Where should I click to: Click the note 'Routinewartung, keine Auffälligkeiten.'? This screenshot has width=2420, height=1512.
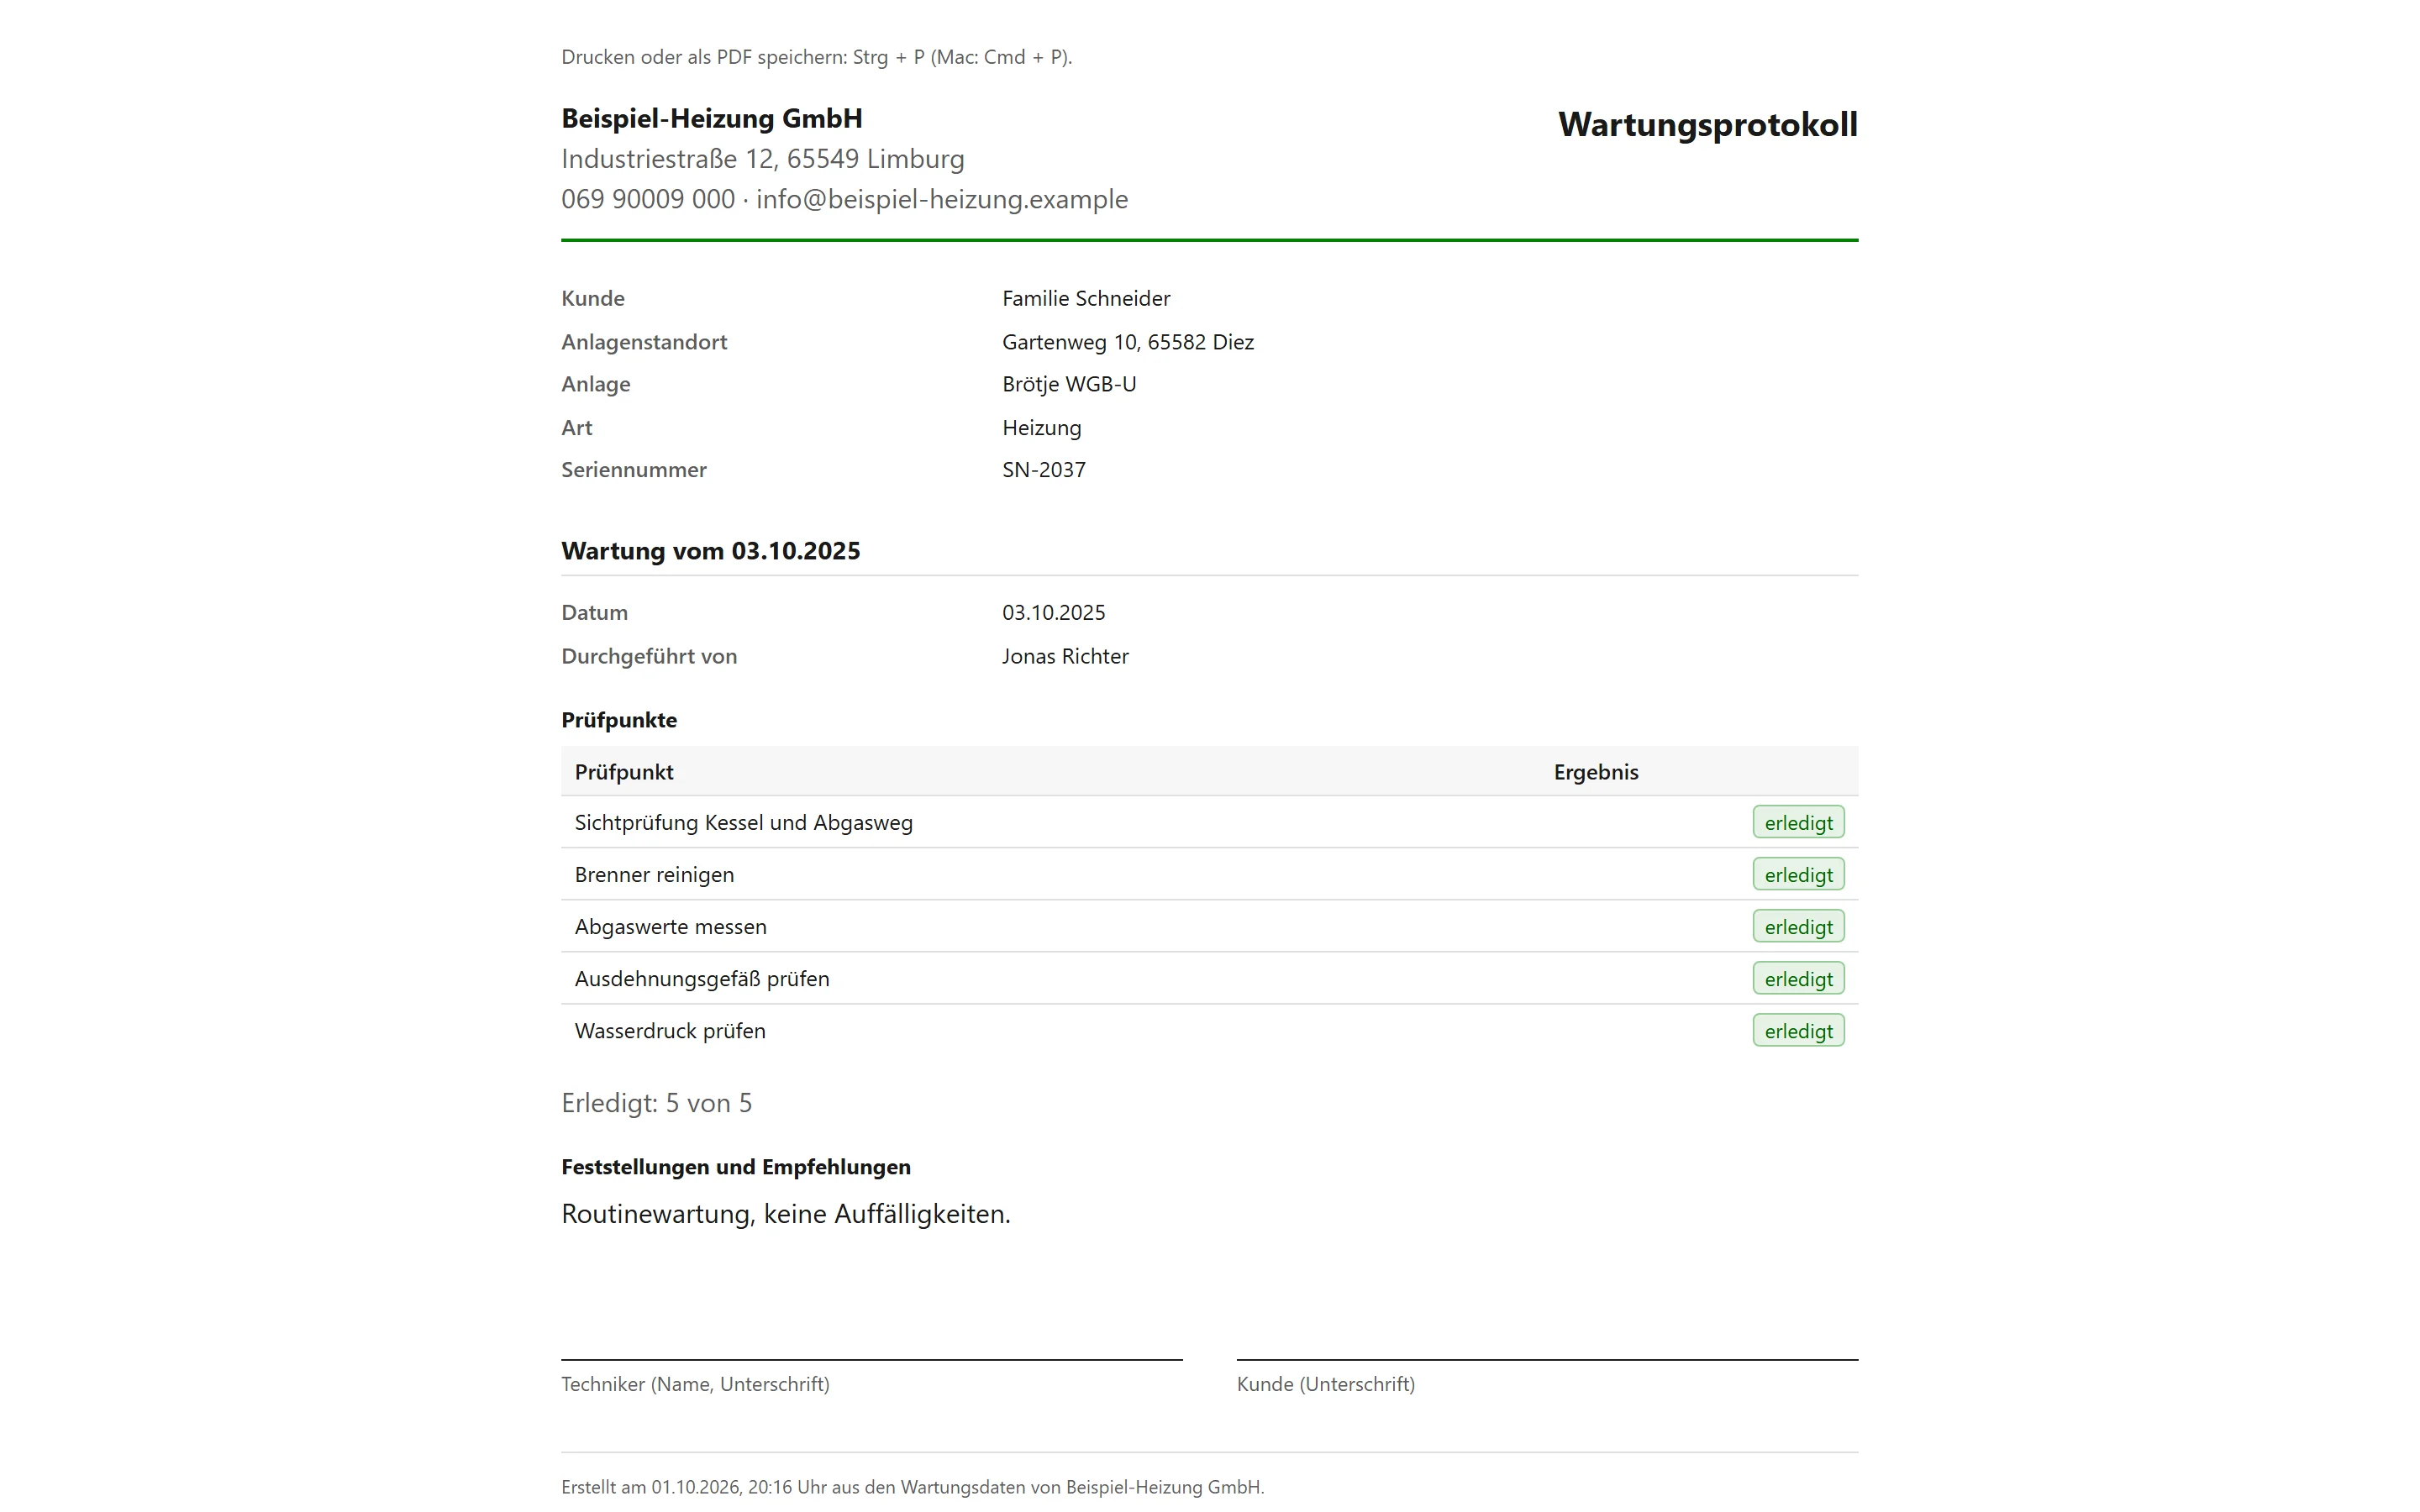click(x=786, y=1214)
